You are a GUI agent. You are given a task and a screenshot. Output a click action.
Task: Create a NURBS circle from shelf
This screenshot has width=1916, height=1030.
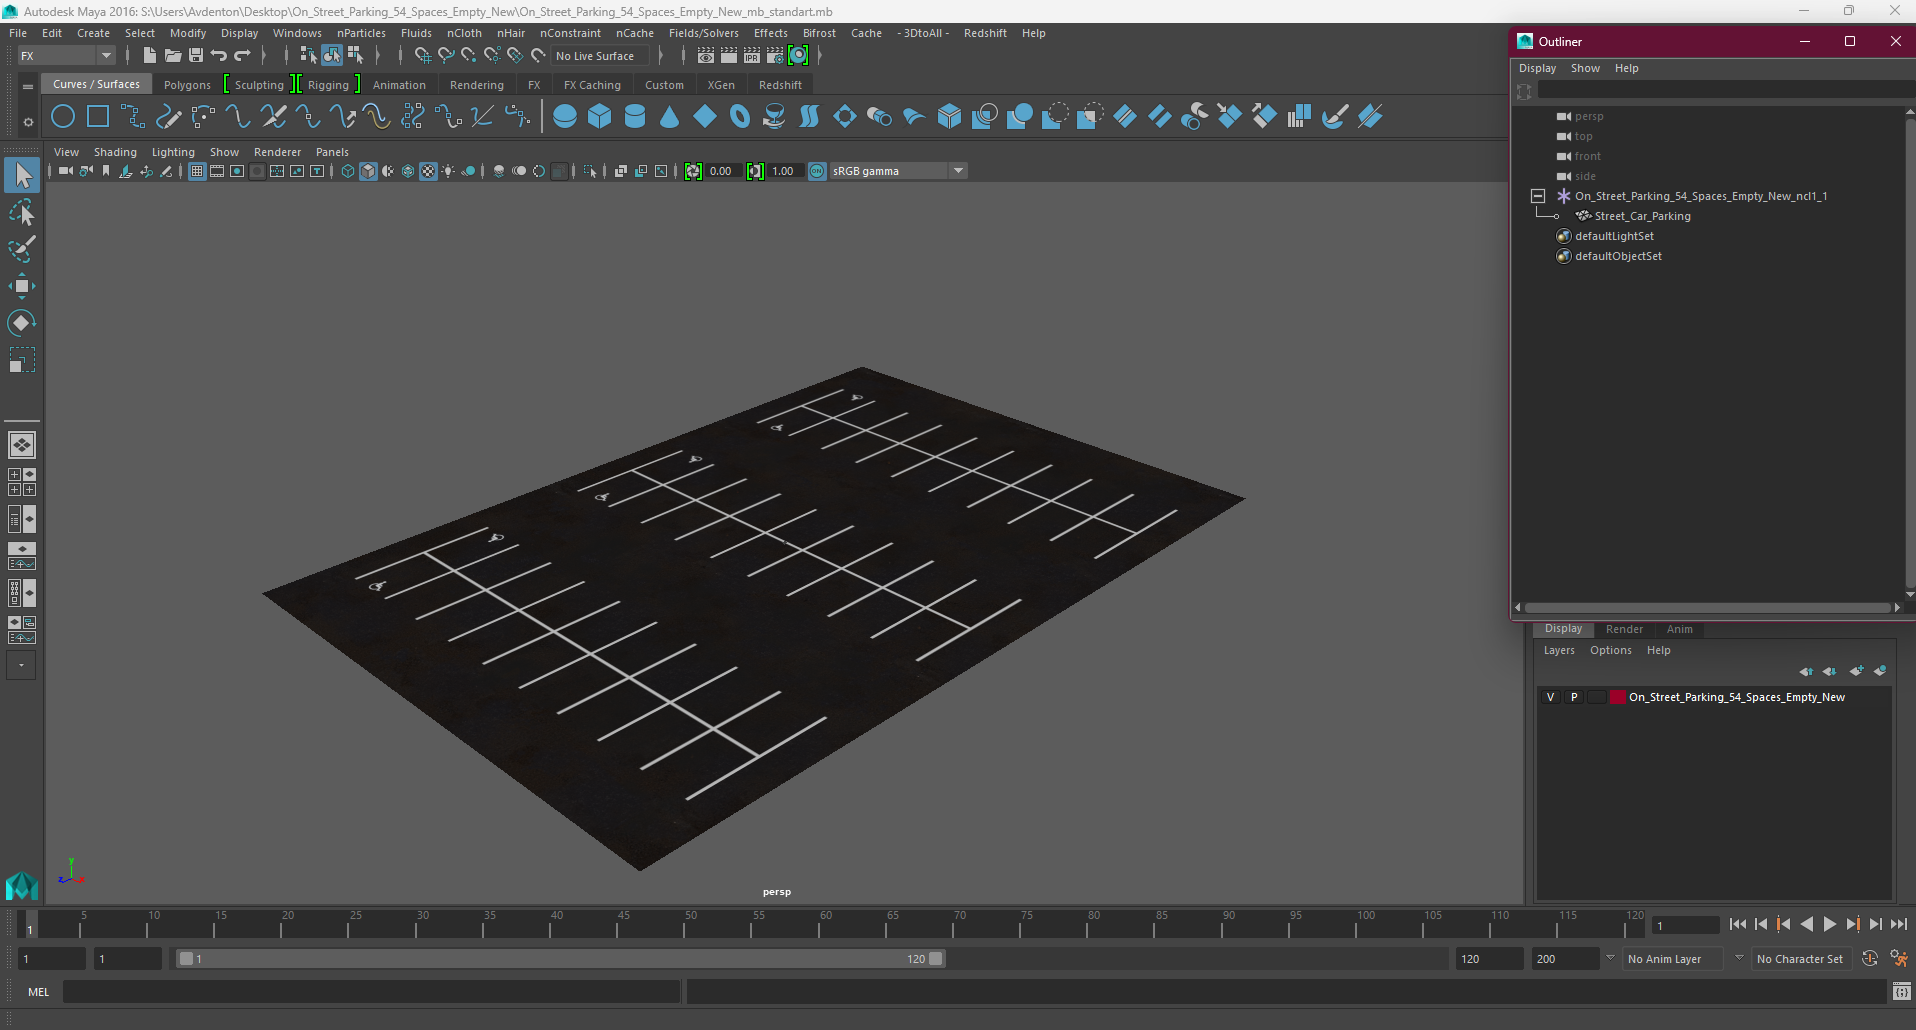pyautogui.click(x=63, y=116)
